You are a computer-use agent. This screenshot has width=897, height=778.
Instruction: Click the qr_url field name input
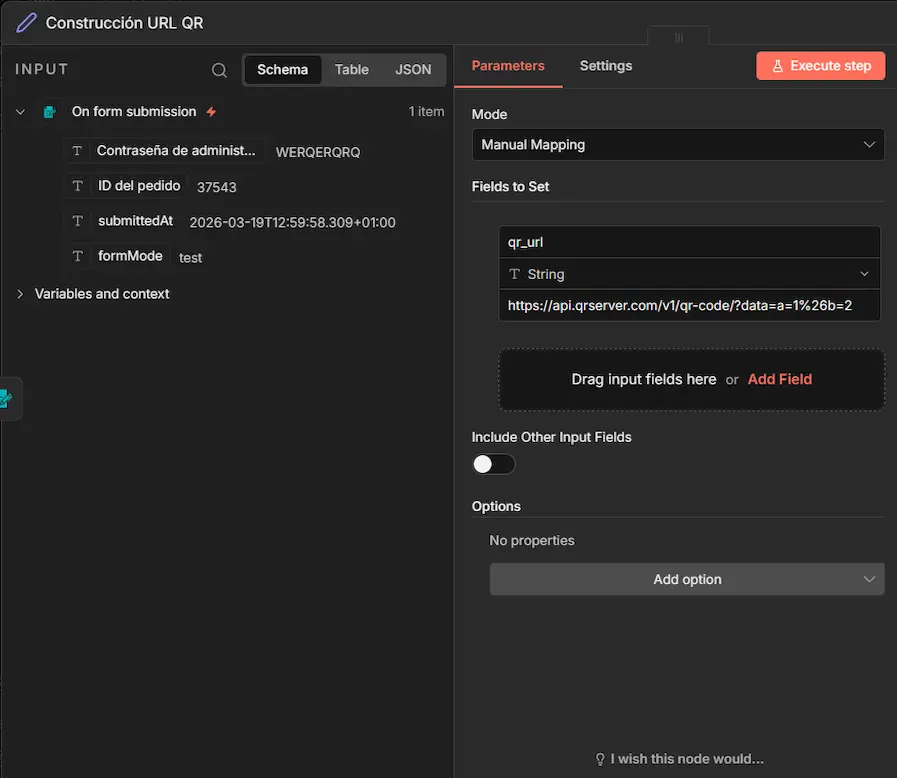point(689,242)
